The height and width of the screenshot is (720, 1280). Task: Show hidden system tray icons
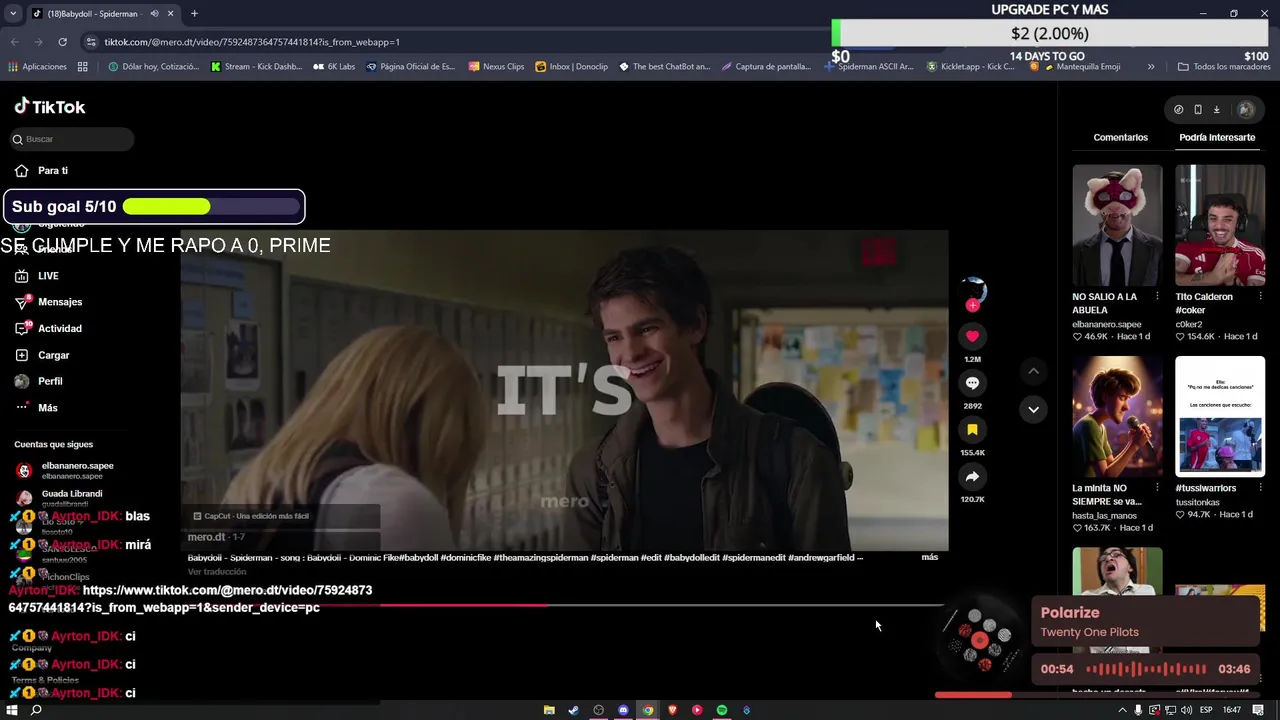[1122, 710]
